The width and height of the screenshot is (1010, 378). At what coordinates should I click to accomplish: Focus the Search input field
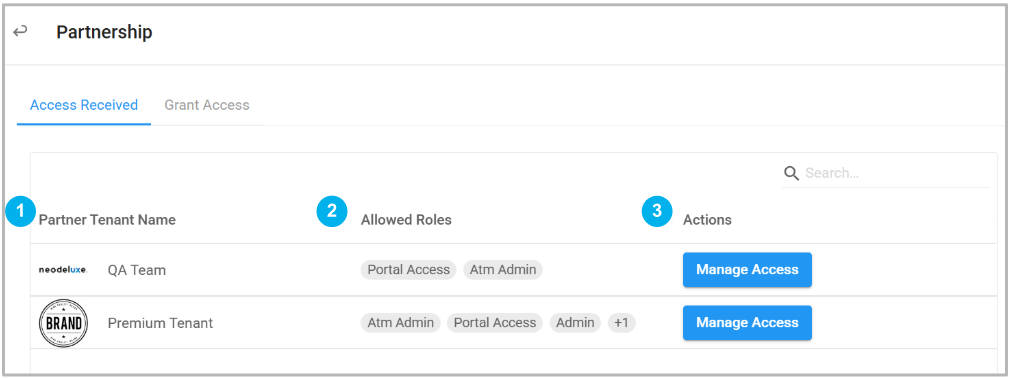coord(895,173)
